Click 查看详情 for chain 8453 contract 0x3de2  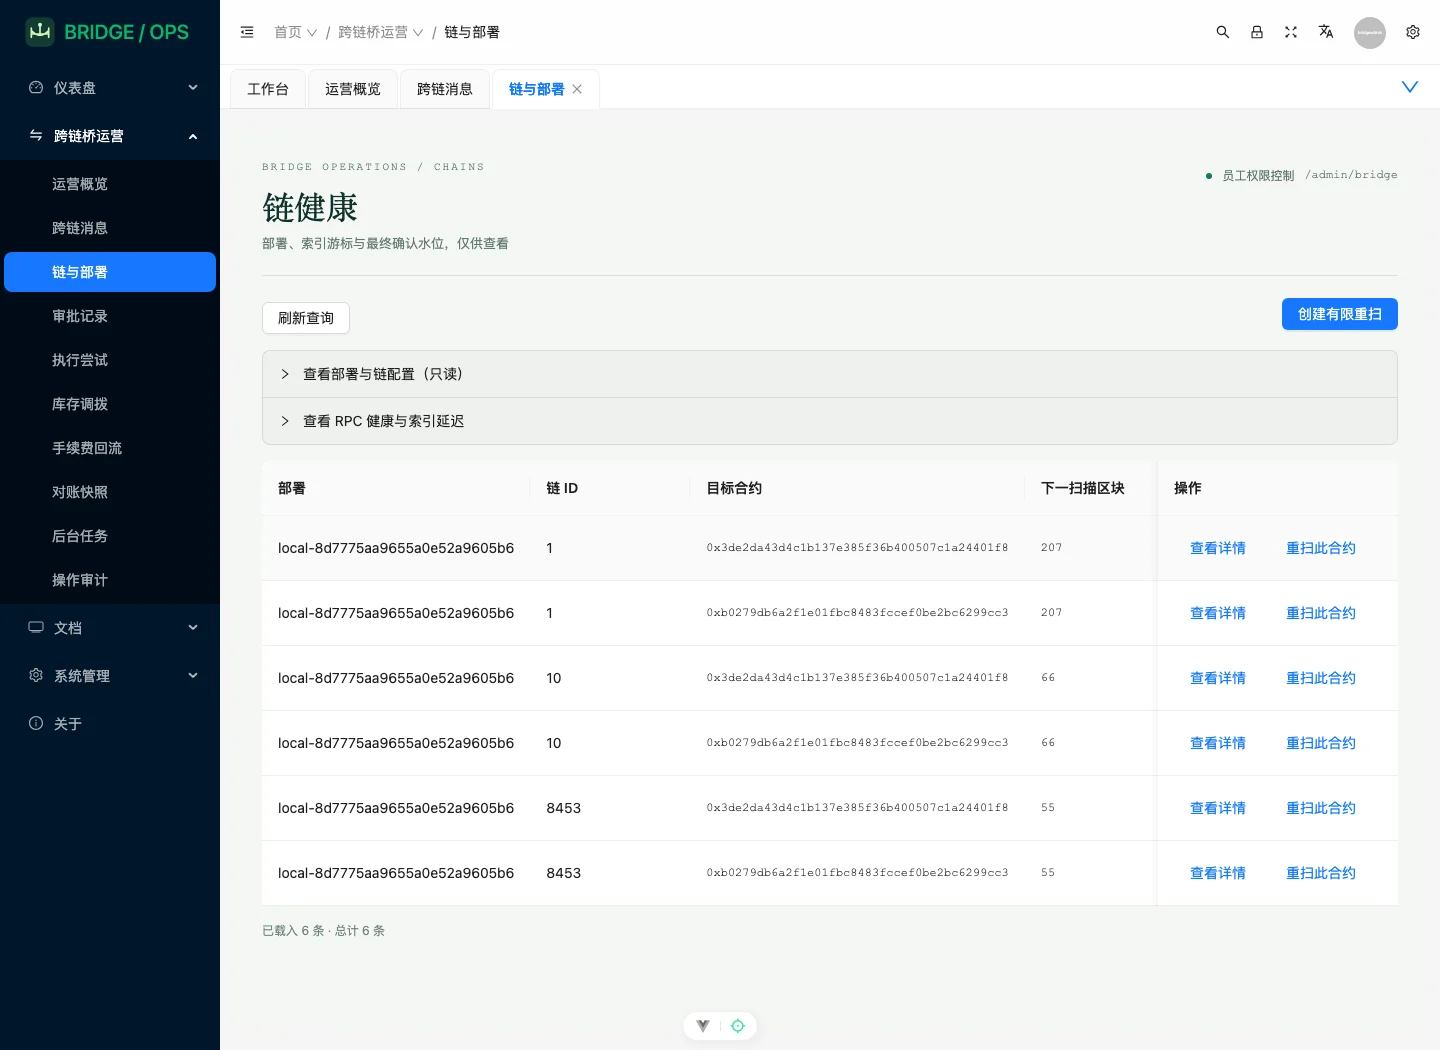[x=1218, y=808]
